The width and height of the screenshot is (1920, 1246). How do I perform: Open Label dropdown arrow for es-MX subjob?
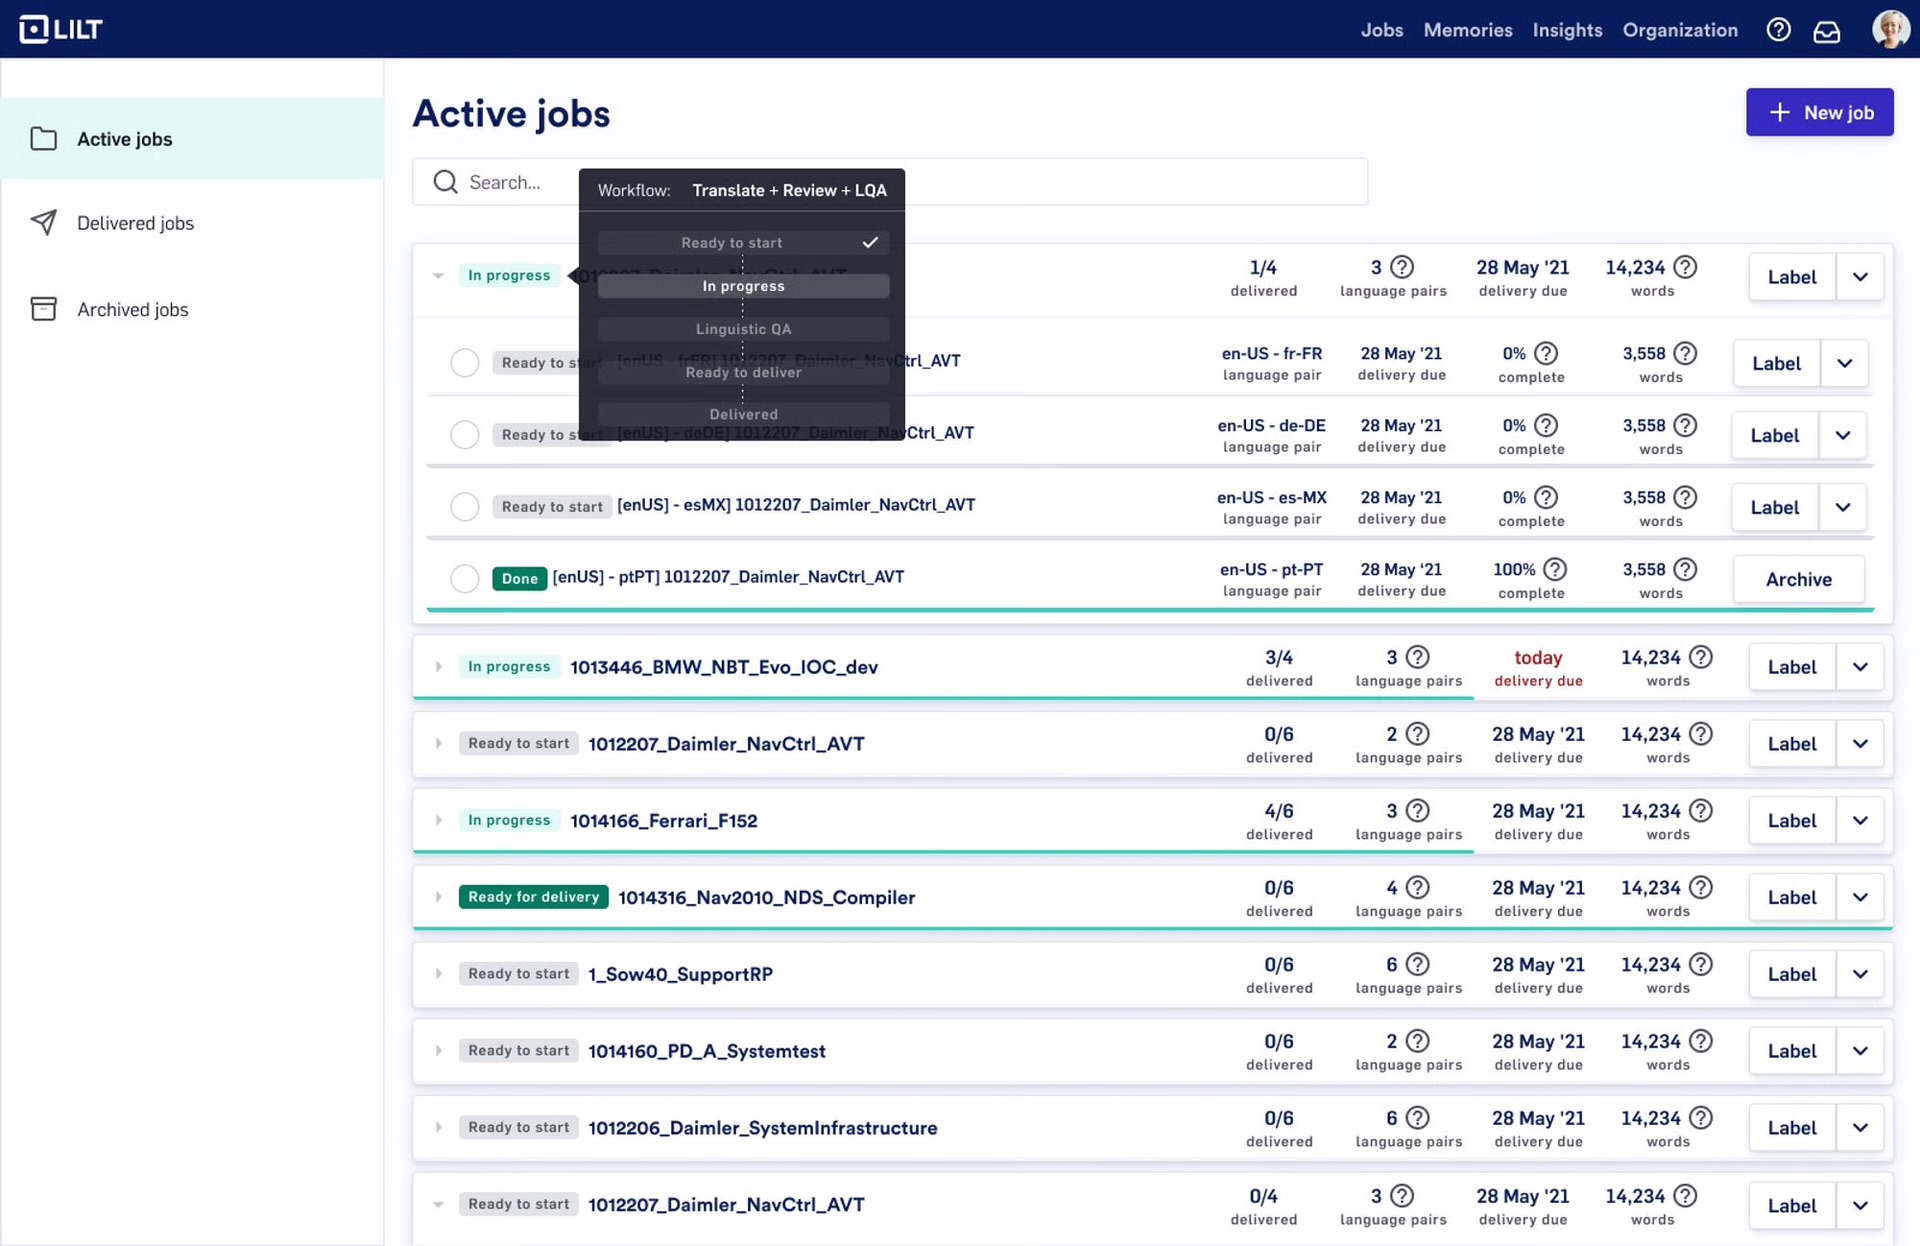pyautogui.click(x=1843, y=507)
